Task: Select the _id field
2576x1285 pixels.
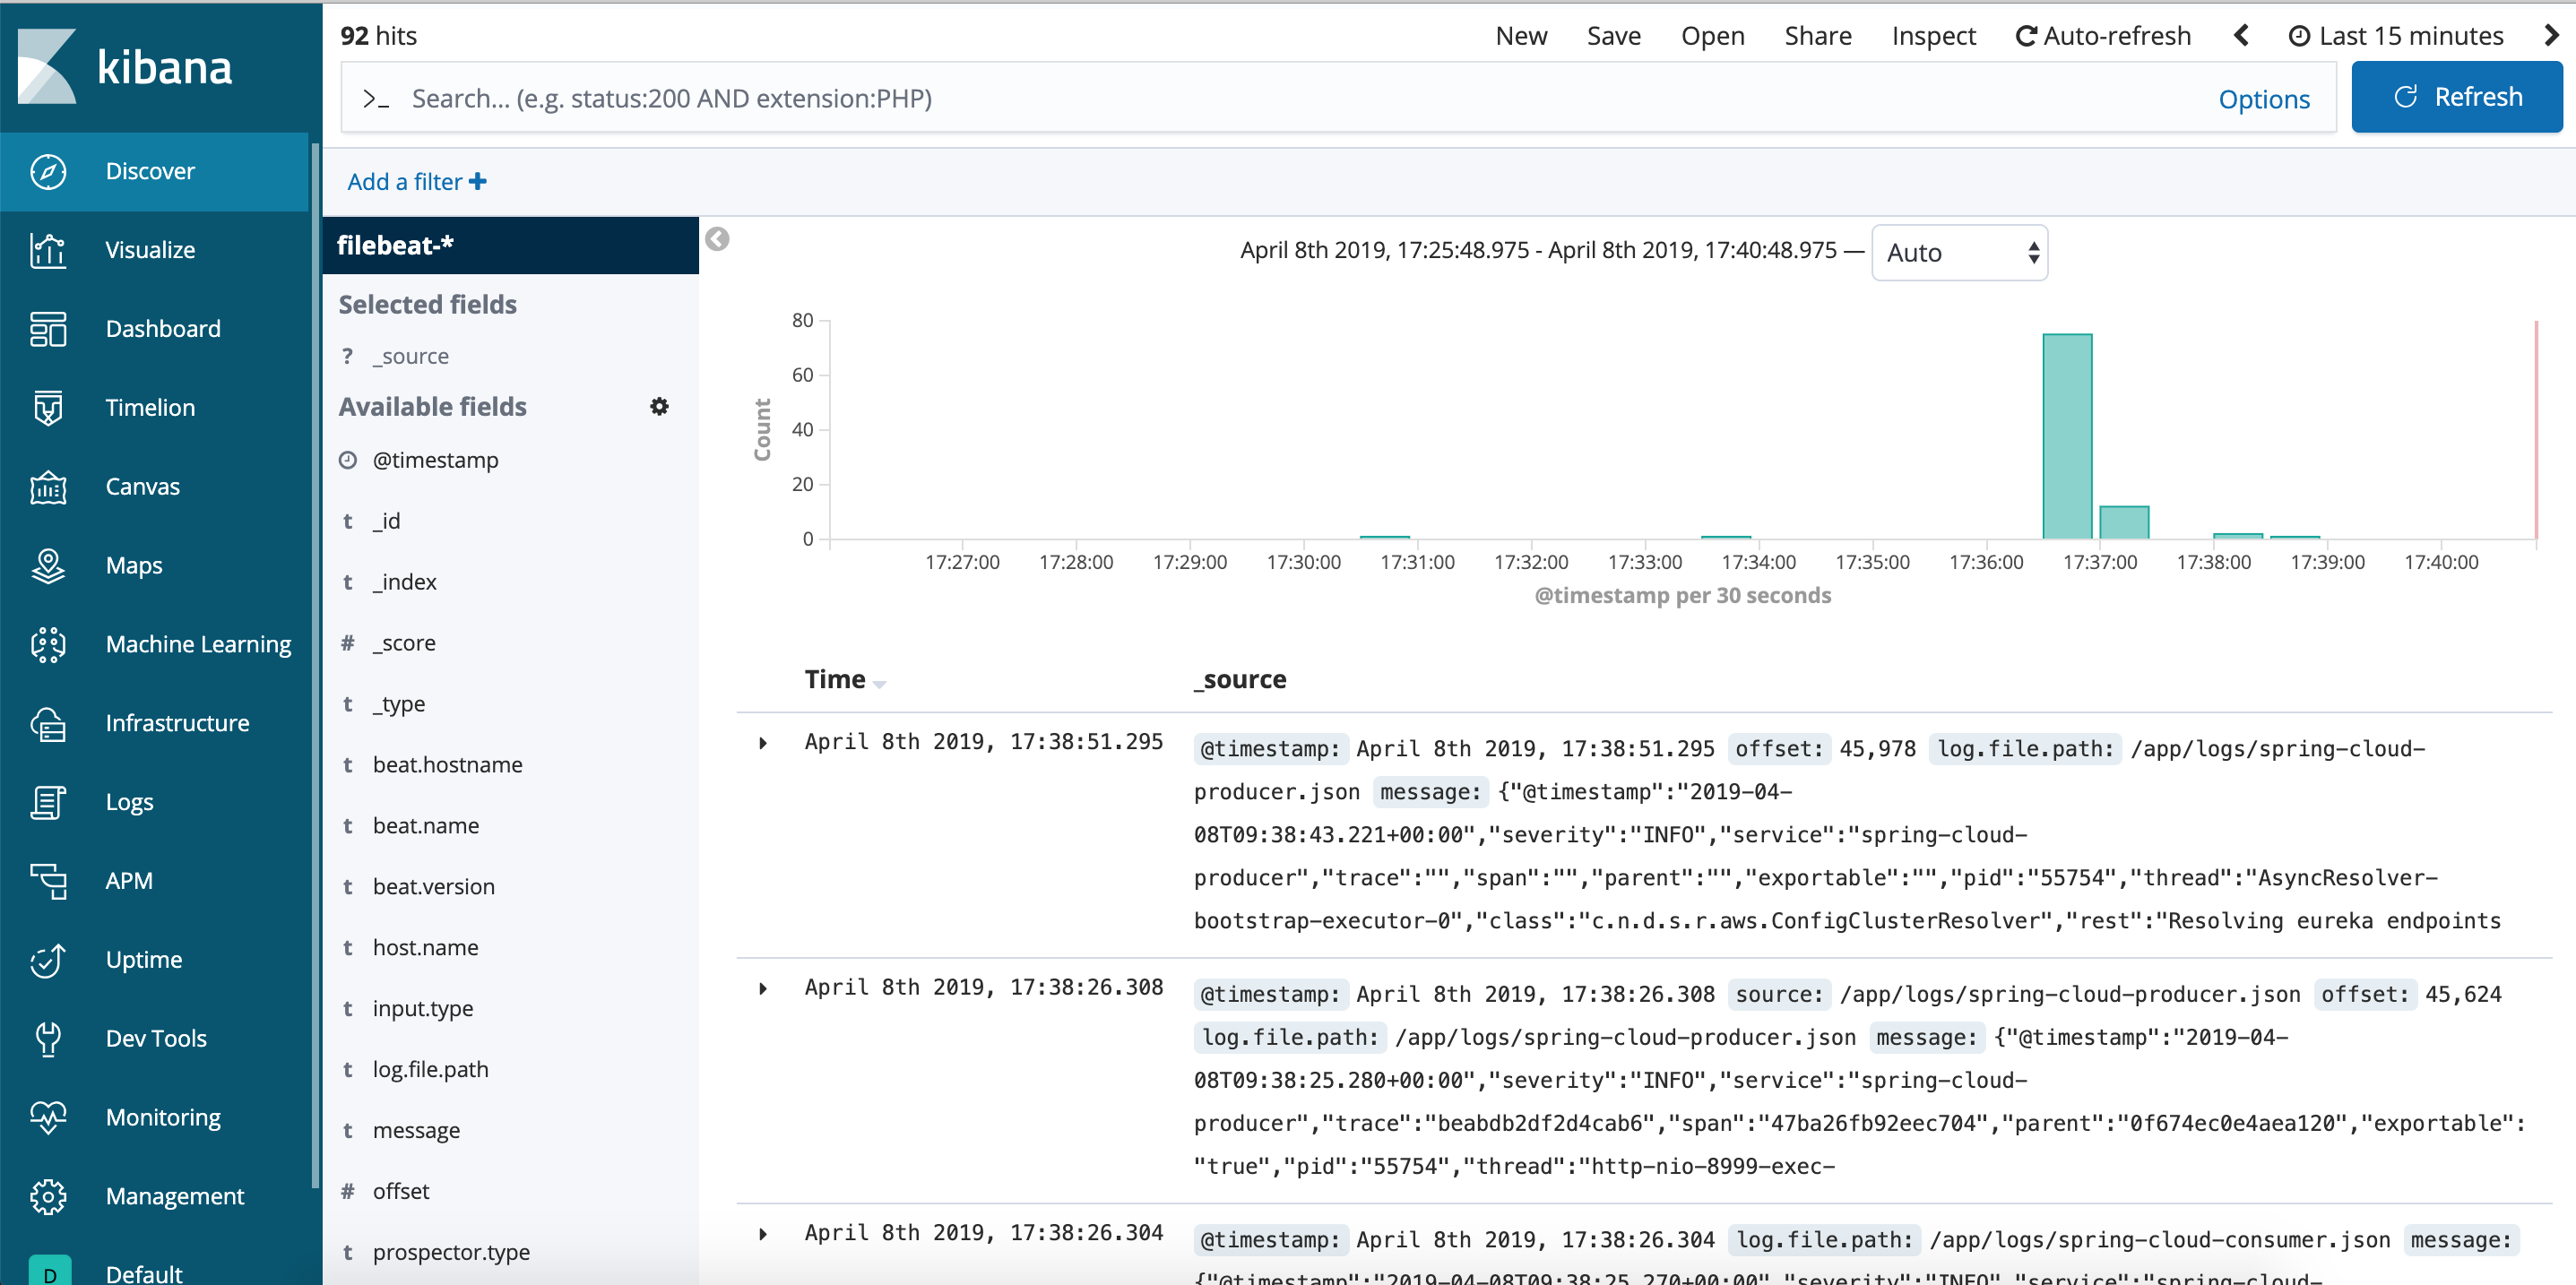Action: pyautogui.click(x=386, y=521)
